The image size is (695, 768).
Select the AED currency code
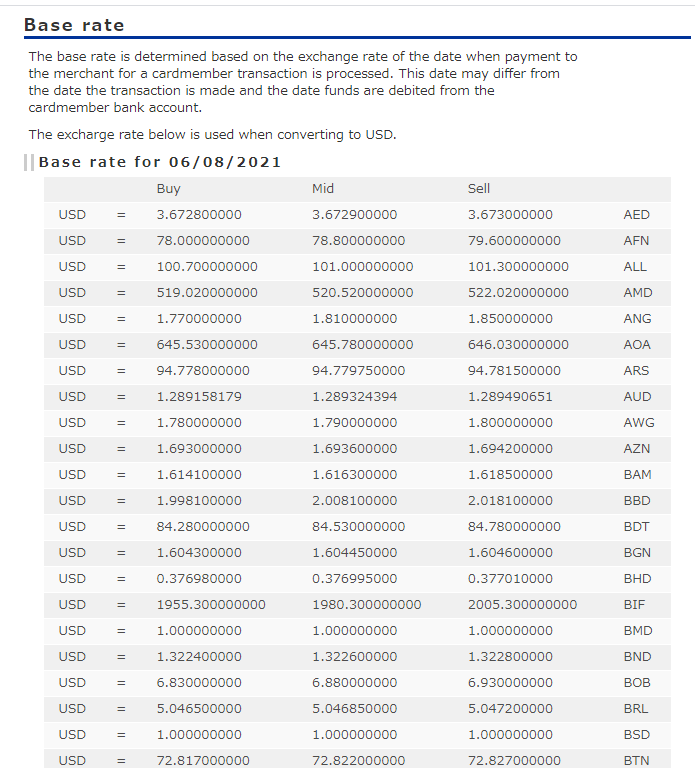(636, 215)
